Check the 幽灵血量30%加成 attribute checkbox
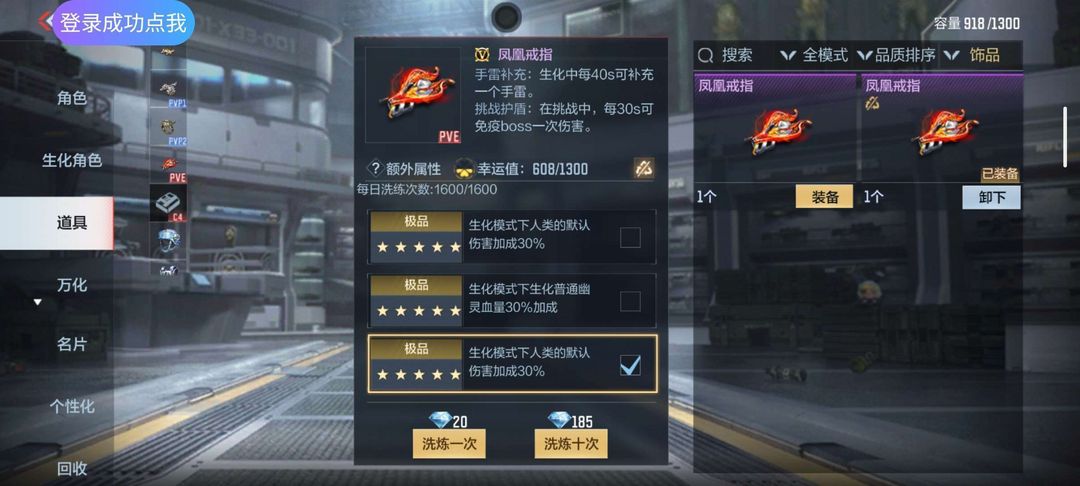This screenshot has height=486, width=1080. (x=630, y=301)
